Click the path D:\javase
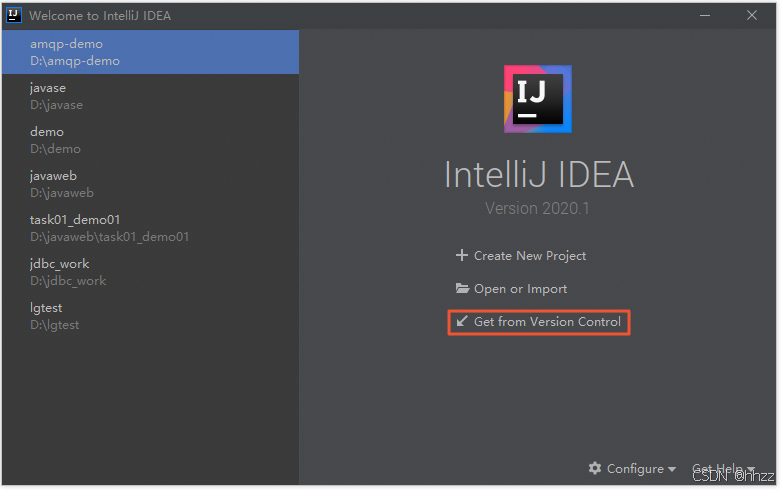This screenshot has height=490, width=781. 56,105
